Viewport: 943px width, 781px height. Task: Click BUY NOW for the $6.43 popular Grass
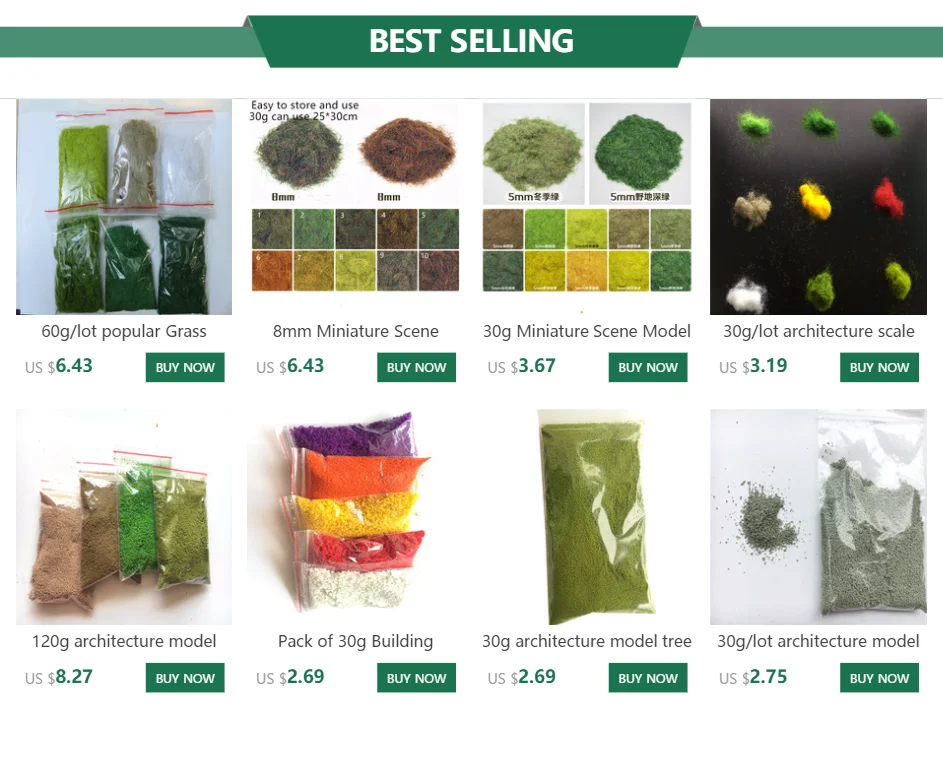click(185, 367)
